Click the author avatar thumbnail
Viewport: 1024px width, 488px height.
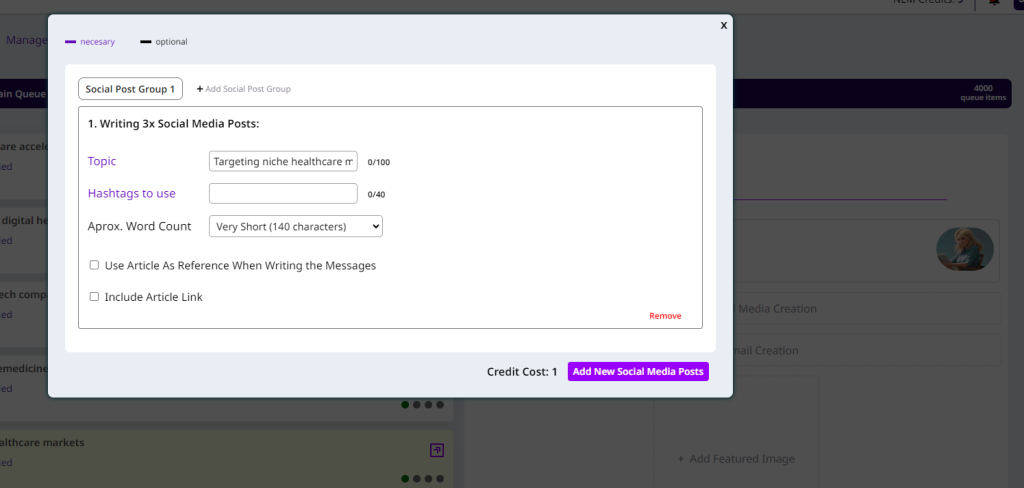[964, 250]
